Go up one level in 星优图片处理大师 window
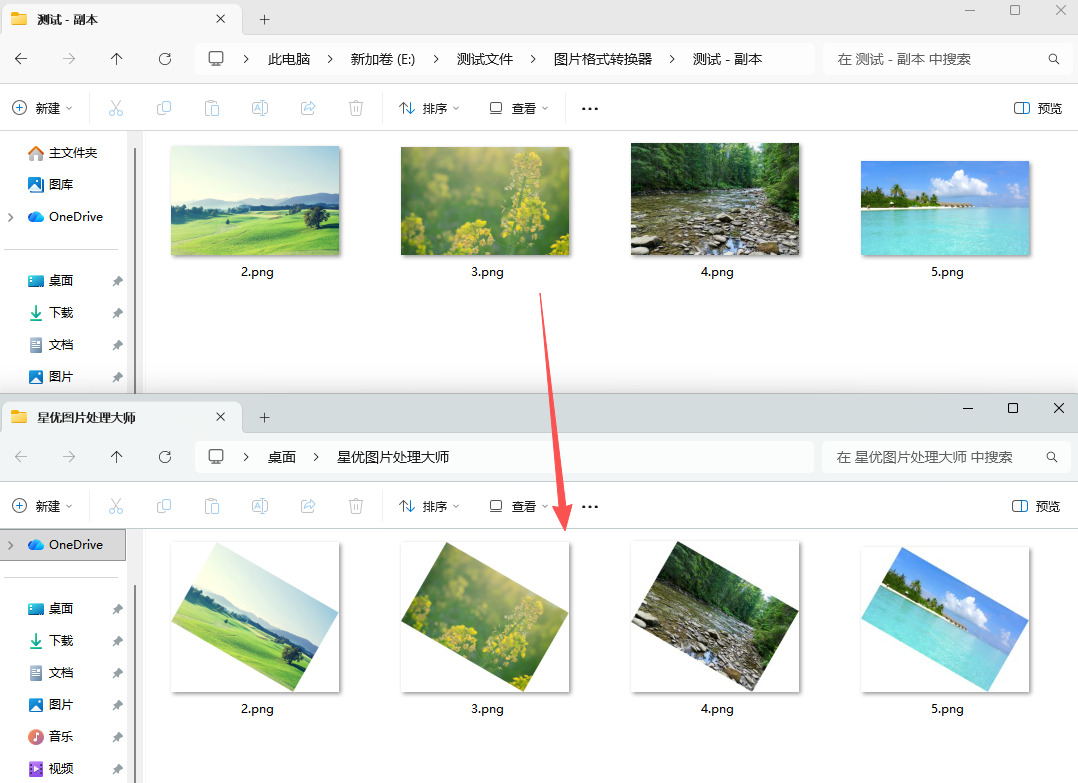The image size is (1078, 783). click(117, 456)
